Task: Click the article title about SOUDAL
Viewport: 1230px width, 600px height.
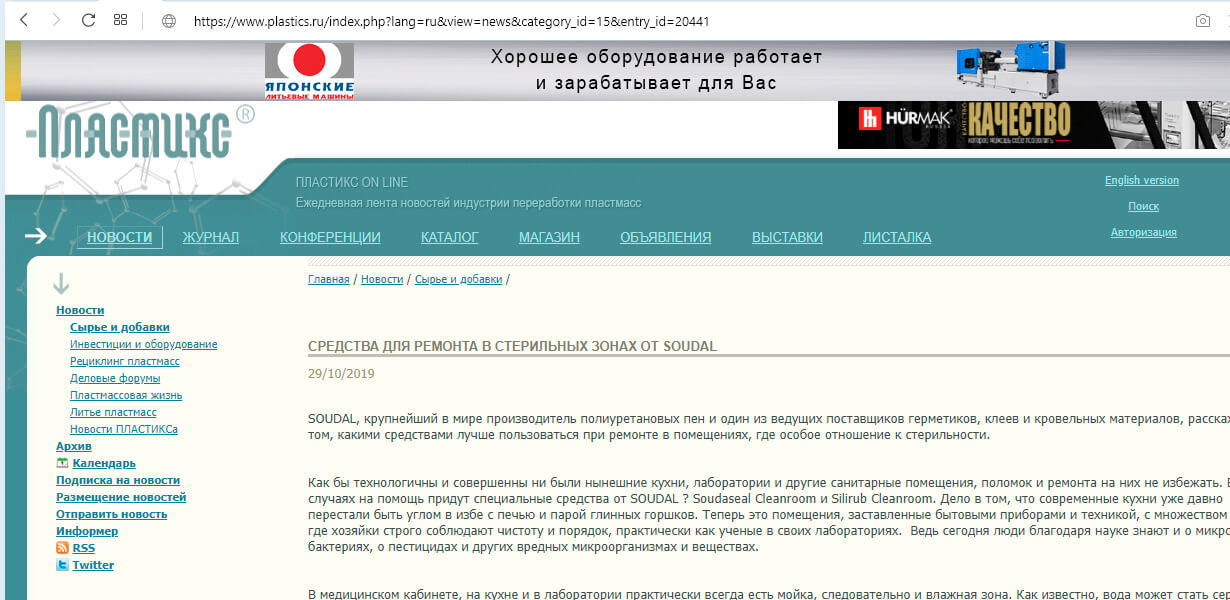Action: click(x=512, y=347)
